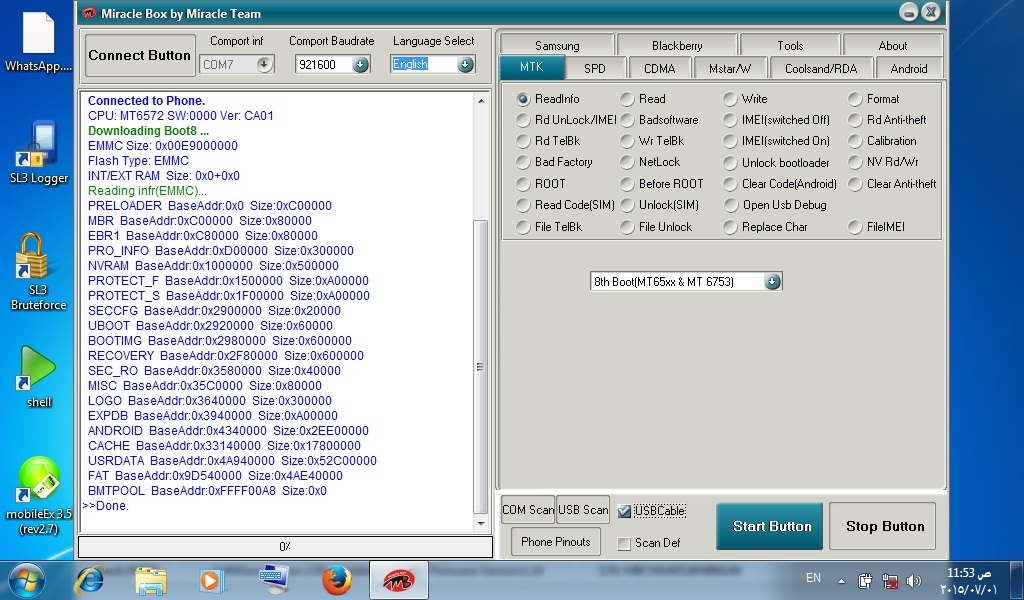Select the MTK tab

pos(532,67)
